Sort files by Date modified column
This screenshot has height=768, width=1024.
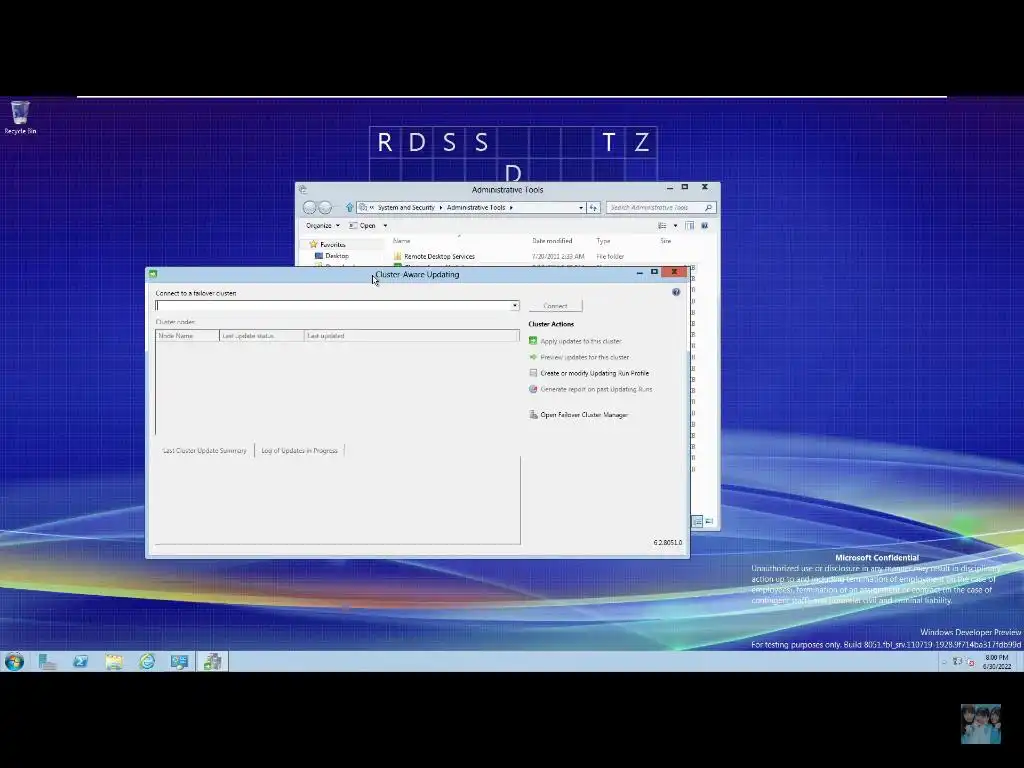[x=552, y=241]
